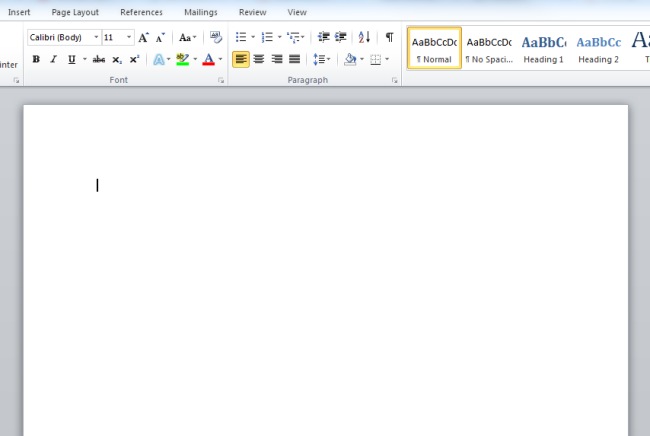Open the Page Layout tab
This screenshot has width=650, height=436.
[75, 12]
